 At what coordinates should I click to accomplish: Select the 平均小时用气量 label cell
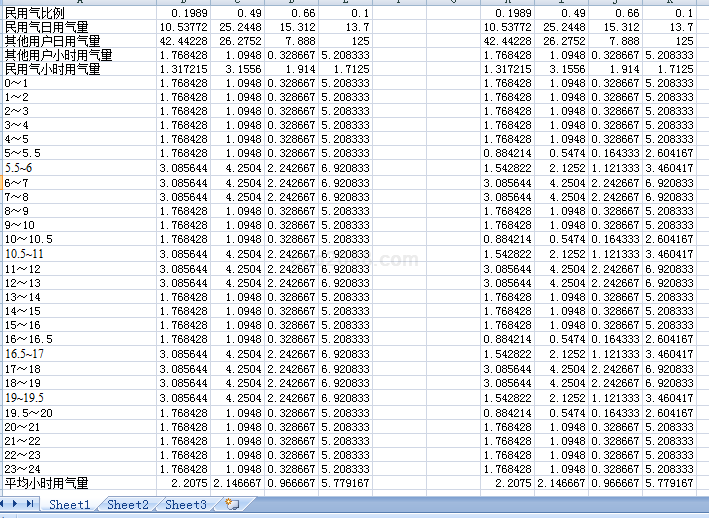pos(46,483)
